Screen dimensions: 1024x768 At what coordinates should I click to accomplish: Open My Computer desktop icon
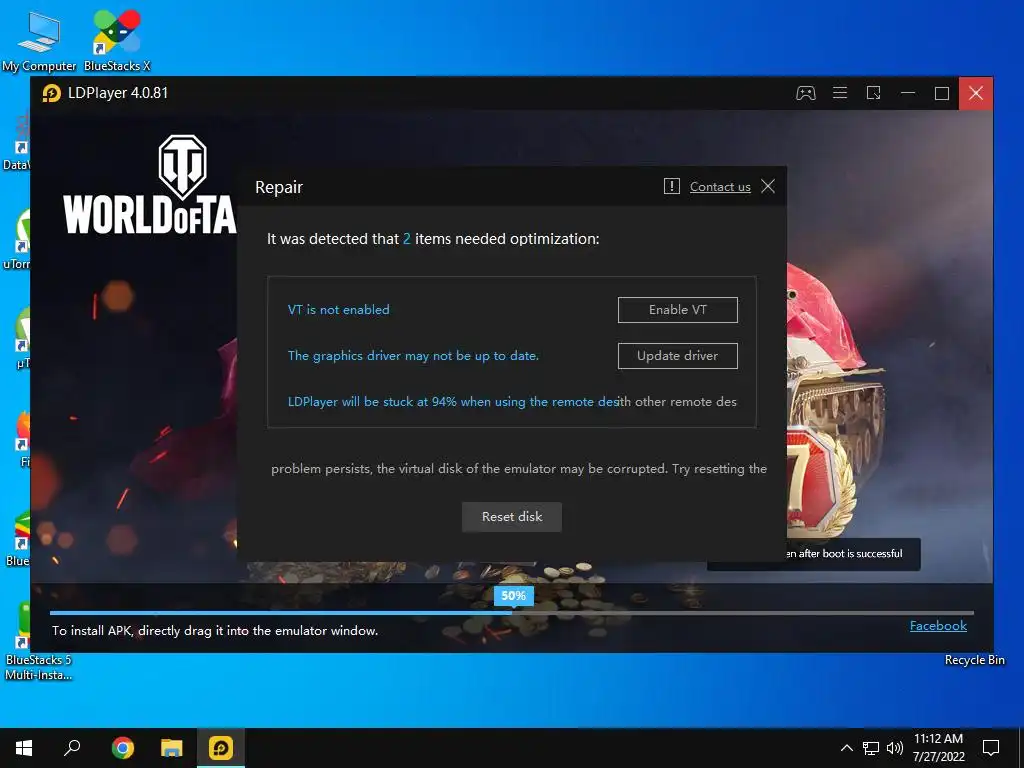tap(39, 41)
